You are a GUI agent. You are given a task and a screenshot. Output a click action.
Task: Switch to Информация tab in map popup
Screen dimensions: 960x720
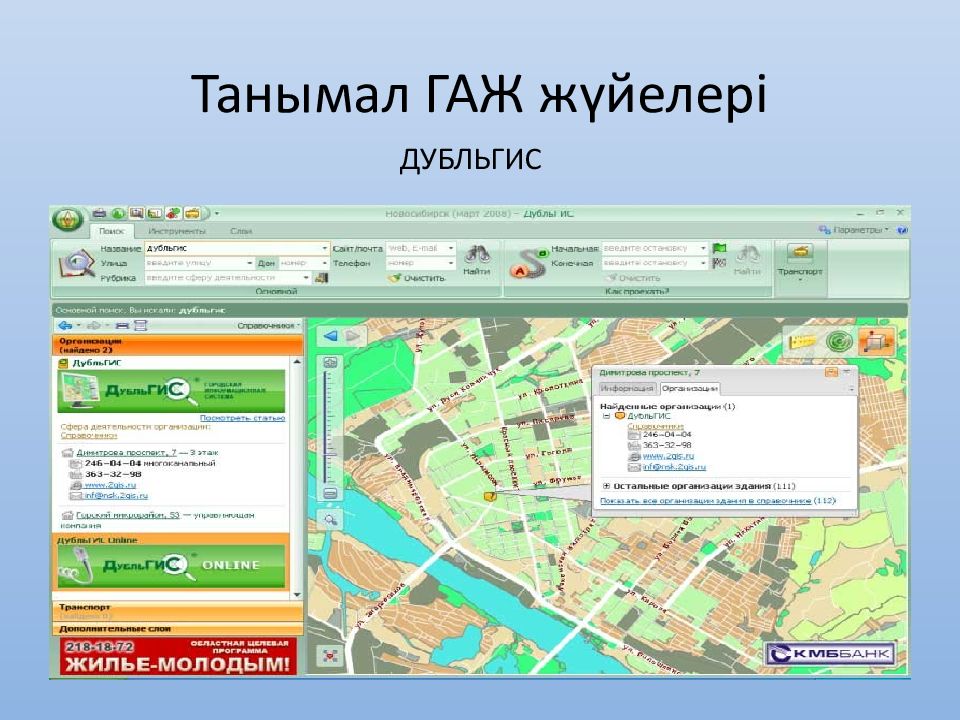coord(626,389)
